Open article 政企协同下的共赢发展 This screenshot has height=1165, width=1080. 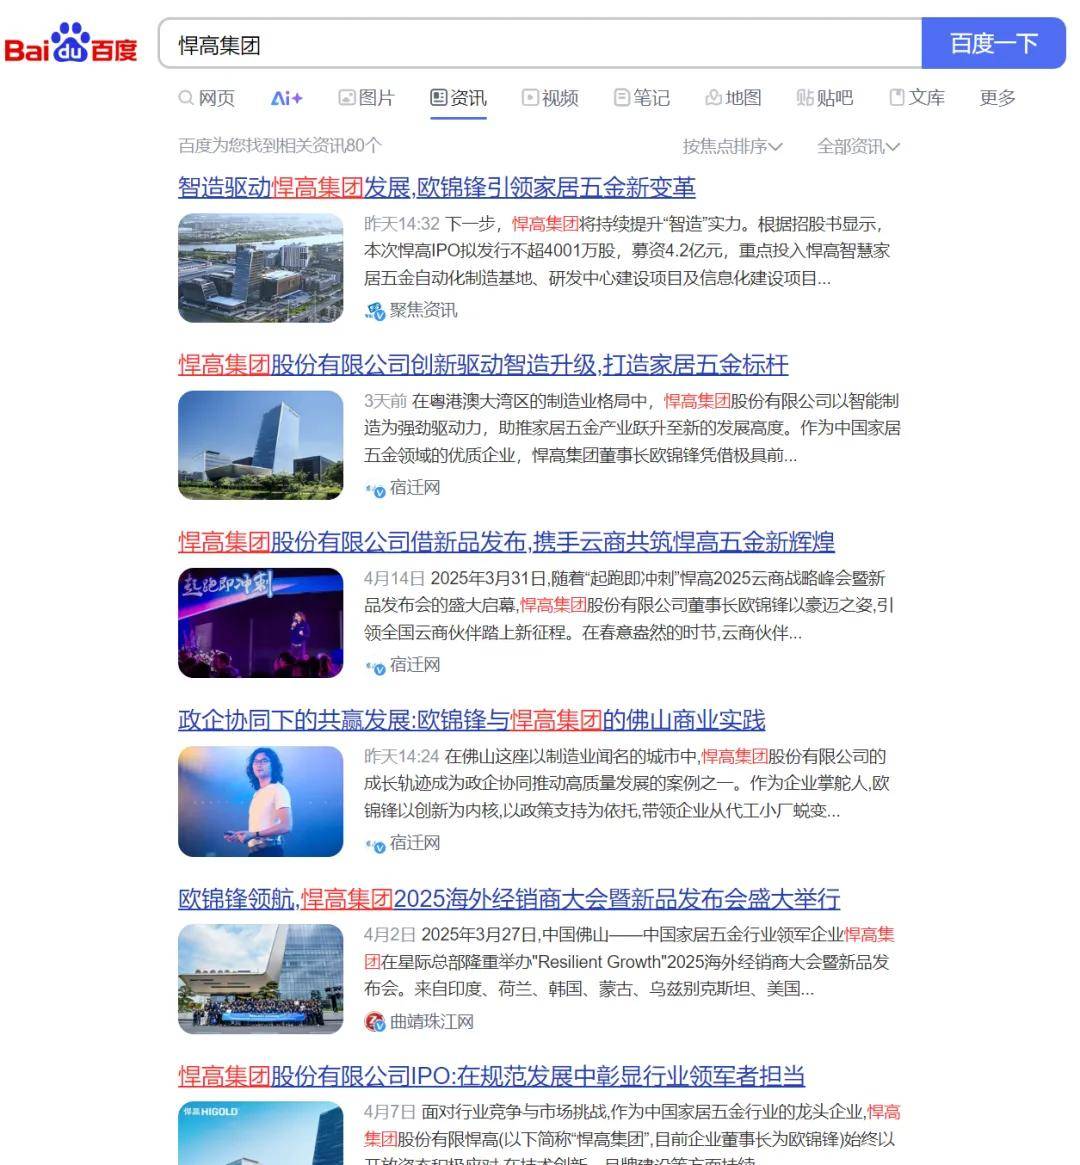pyautogui.click(x=472, y=720)
